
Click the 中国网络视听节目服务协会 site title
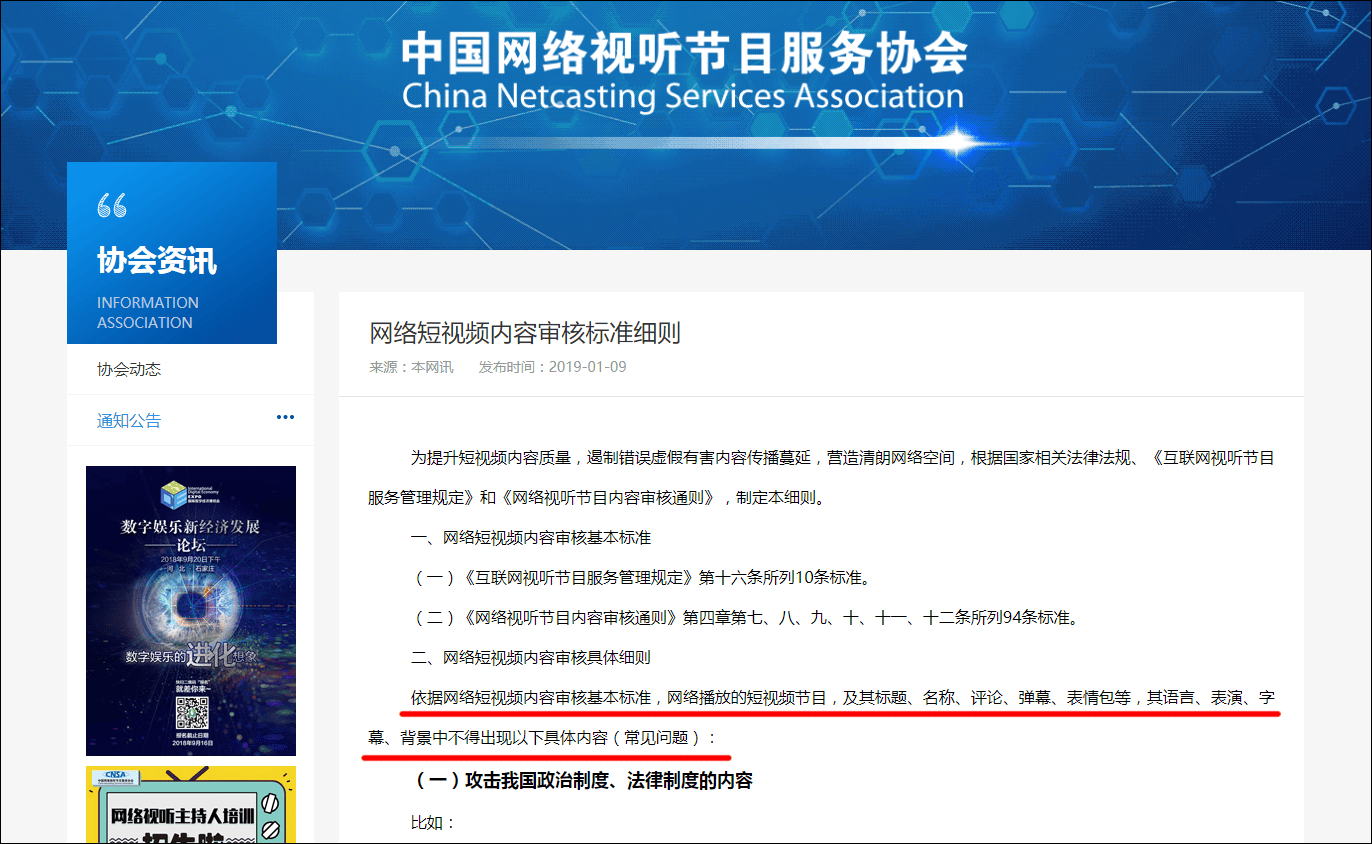[x=684, y=52]
